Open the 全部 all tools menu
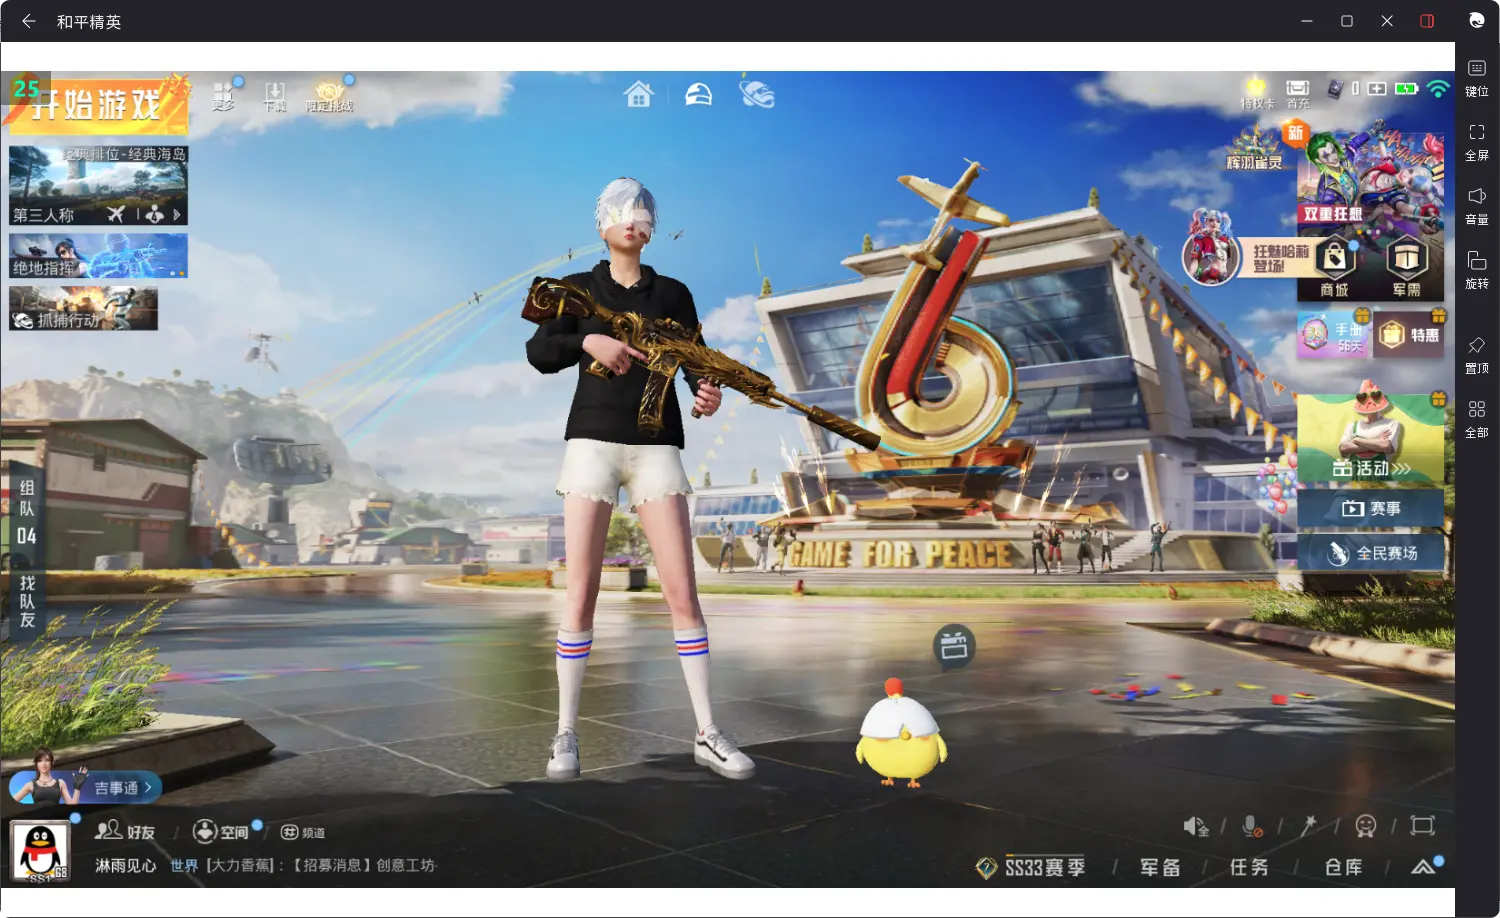Screen dimensions: 1500x918 click(x=1476, y=418)
